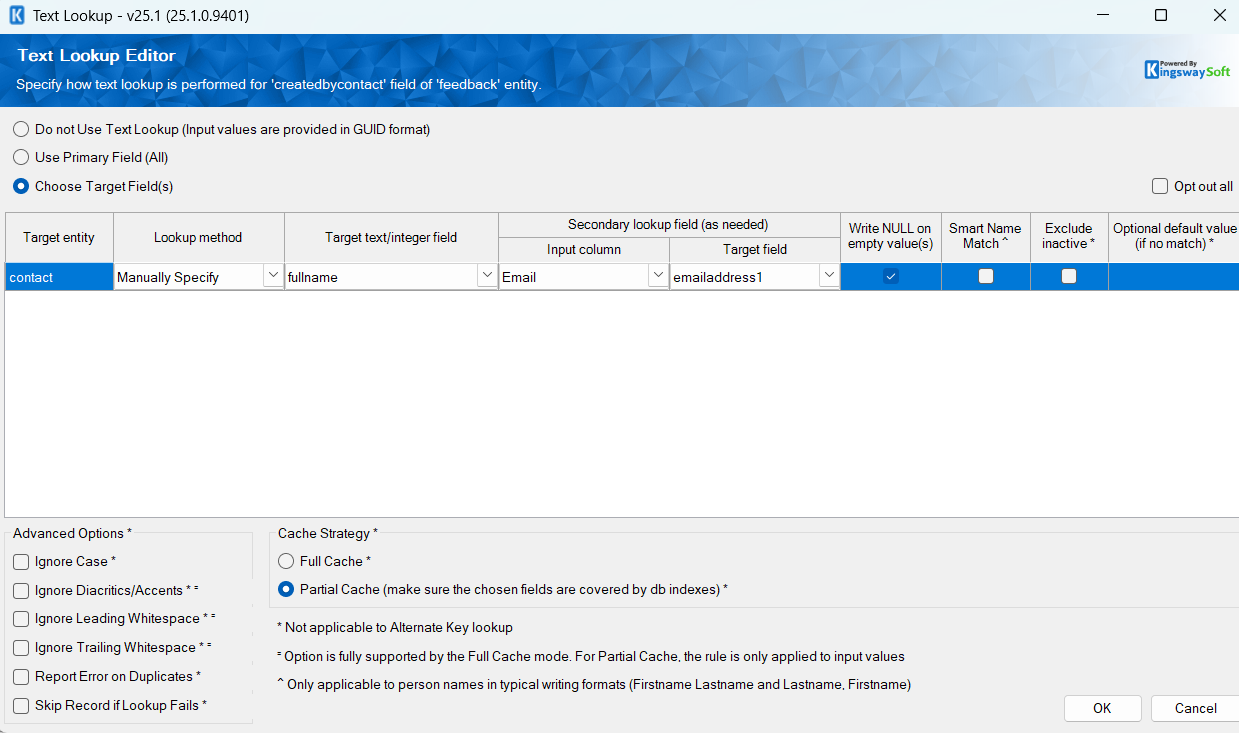The image size is (1239, 733).
Task: Click the Cache Strategy group label
Action: point(328,533)
